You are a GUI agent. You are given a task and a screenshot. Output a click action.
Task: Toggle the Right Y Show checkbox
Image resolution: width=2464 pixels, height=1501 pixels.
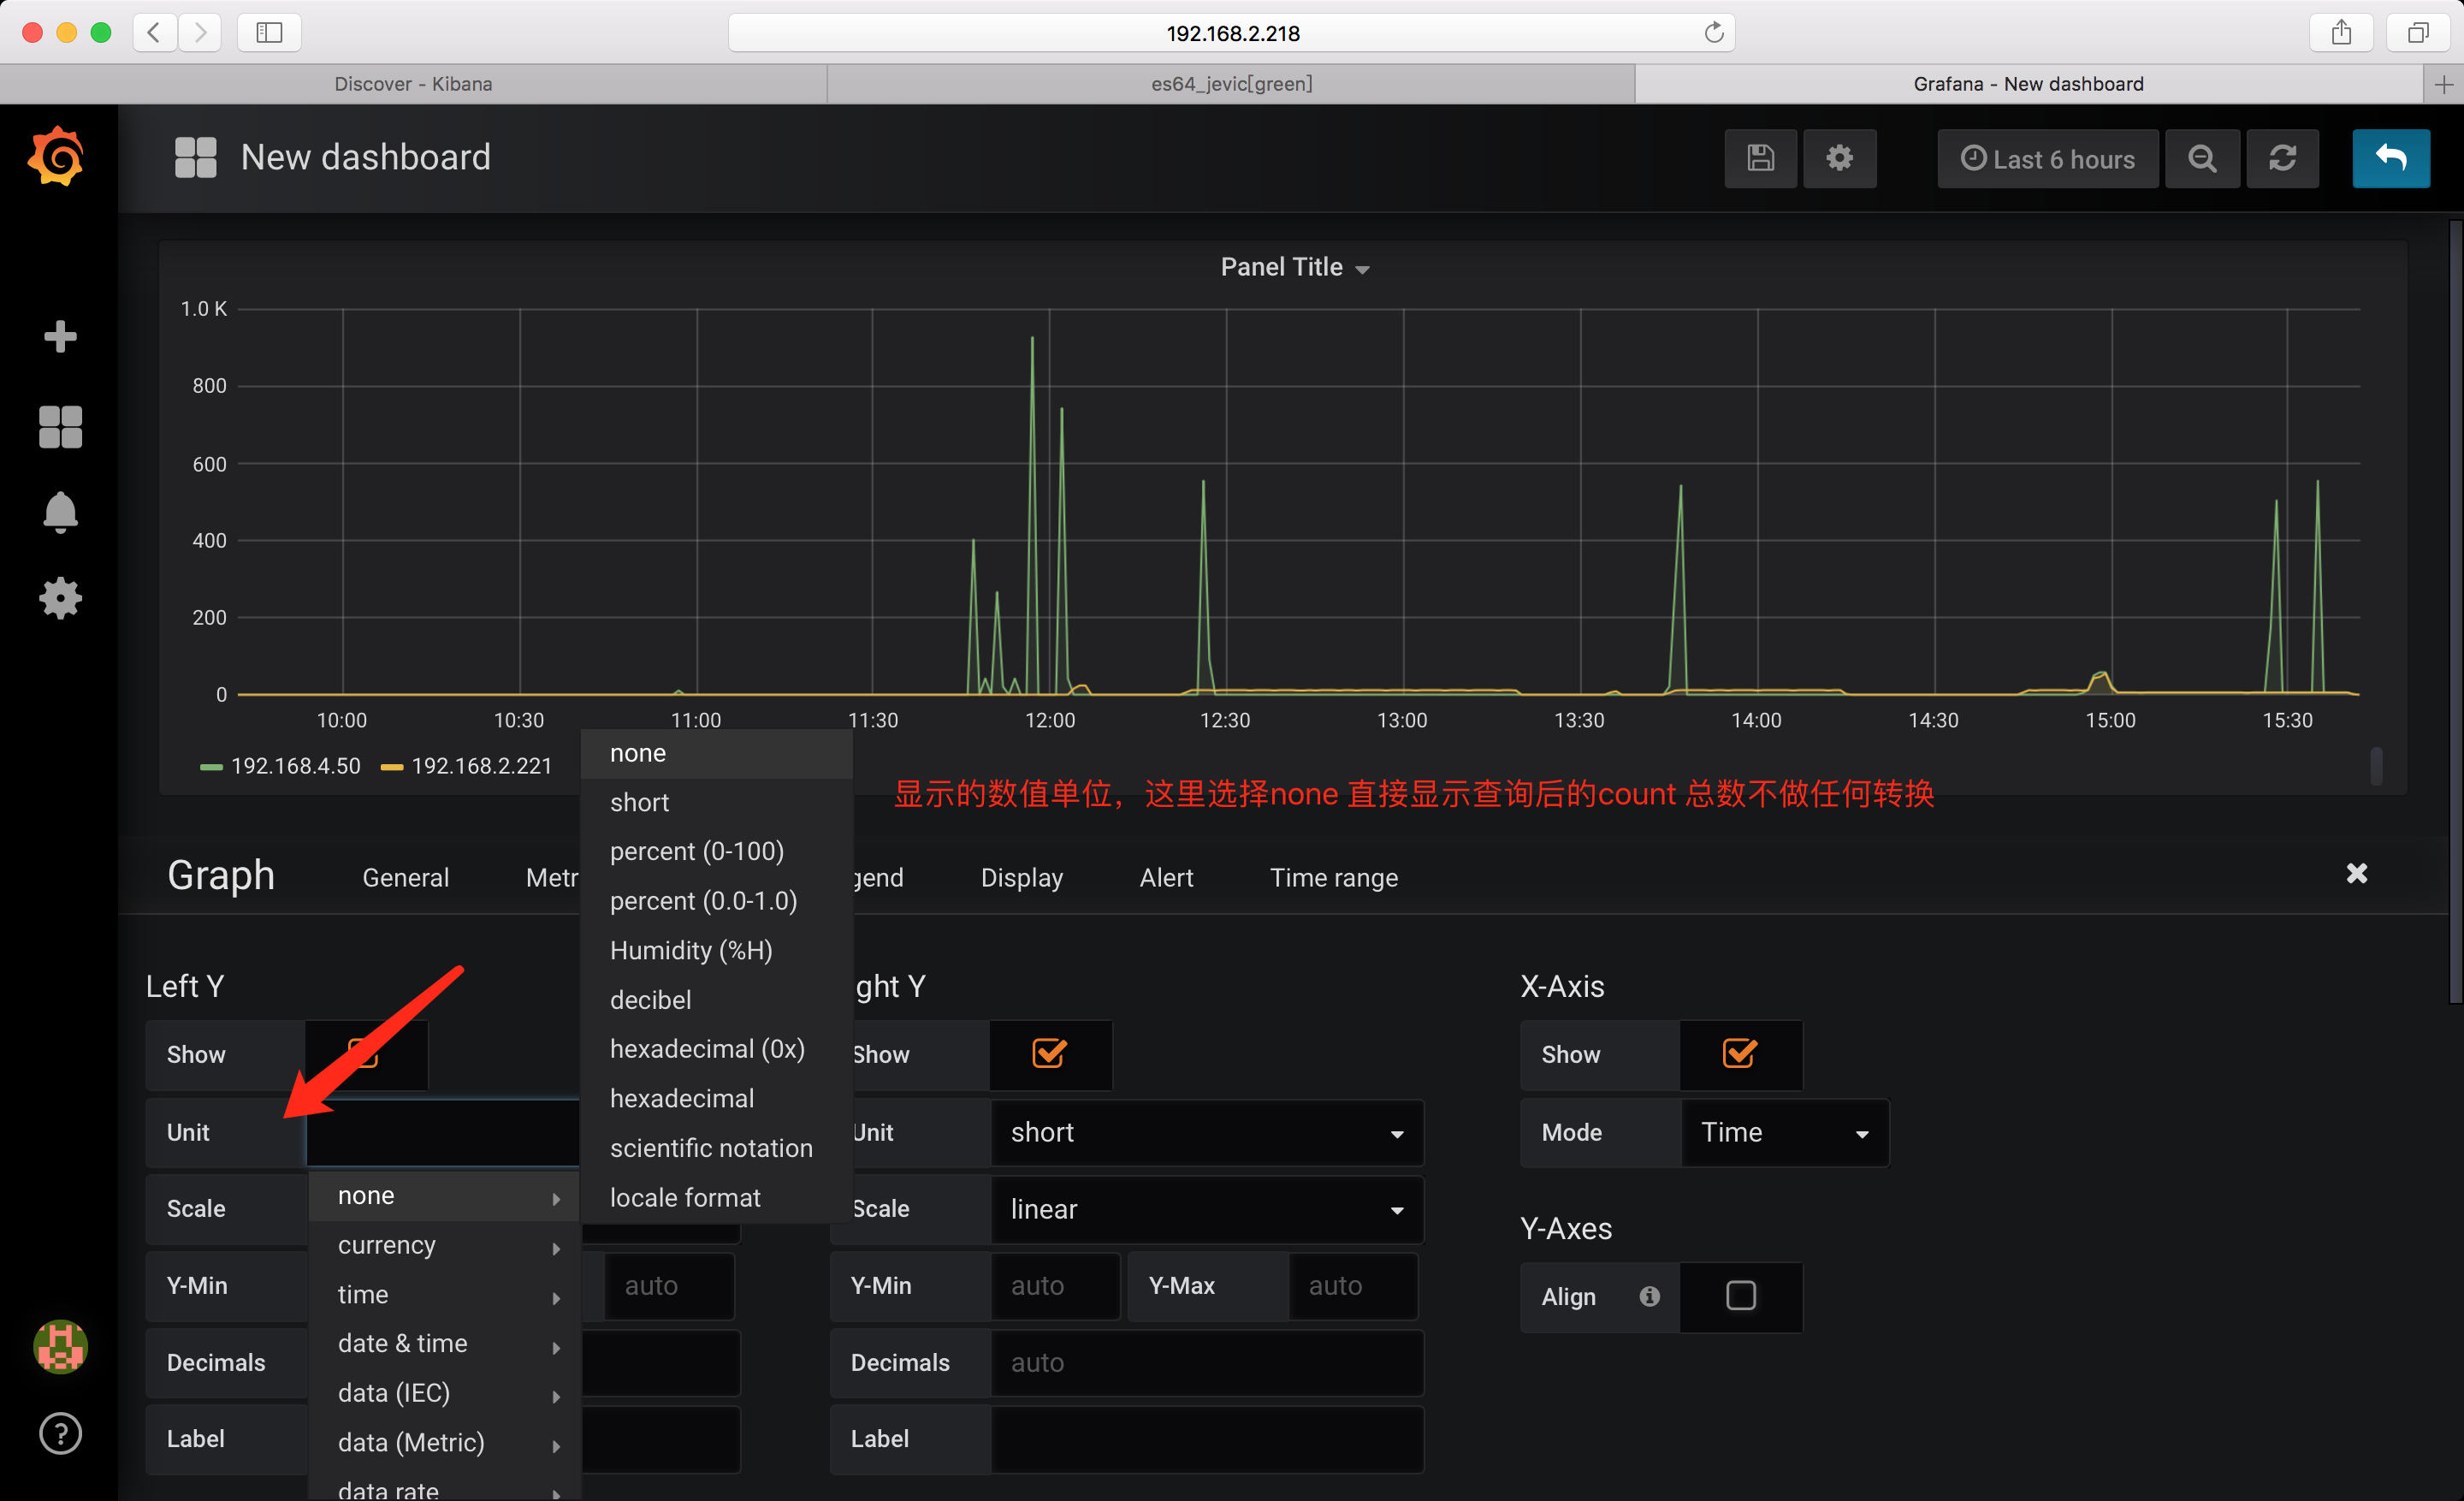pos(1049,1053)
